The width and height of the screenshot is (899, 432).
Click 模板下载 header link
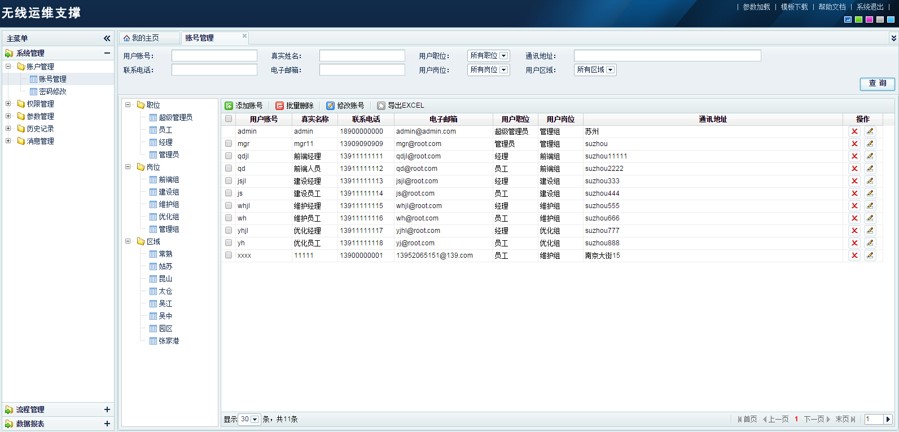point(794,7)
